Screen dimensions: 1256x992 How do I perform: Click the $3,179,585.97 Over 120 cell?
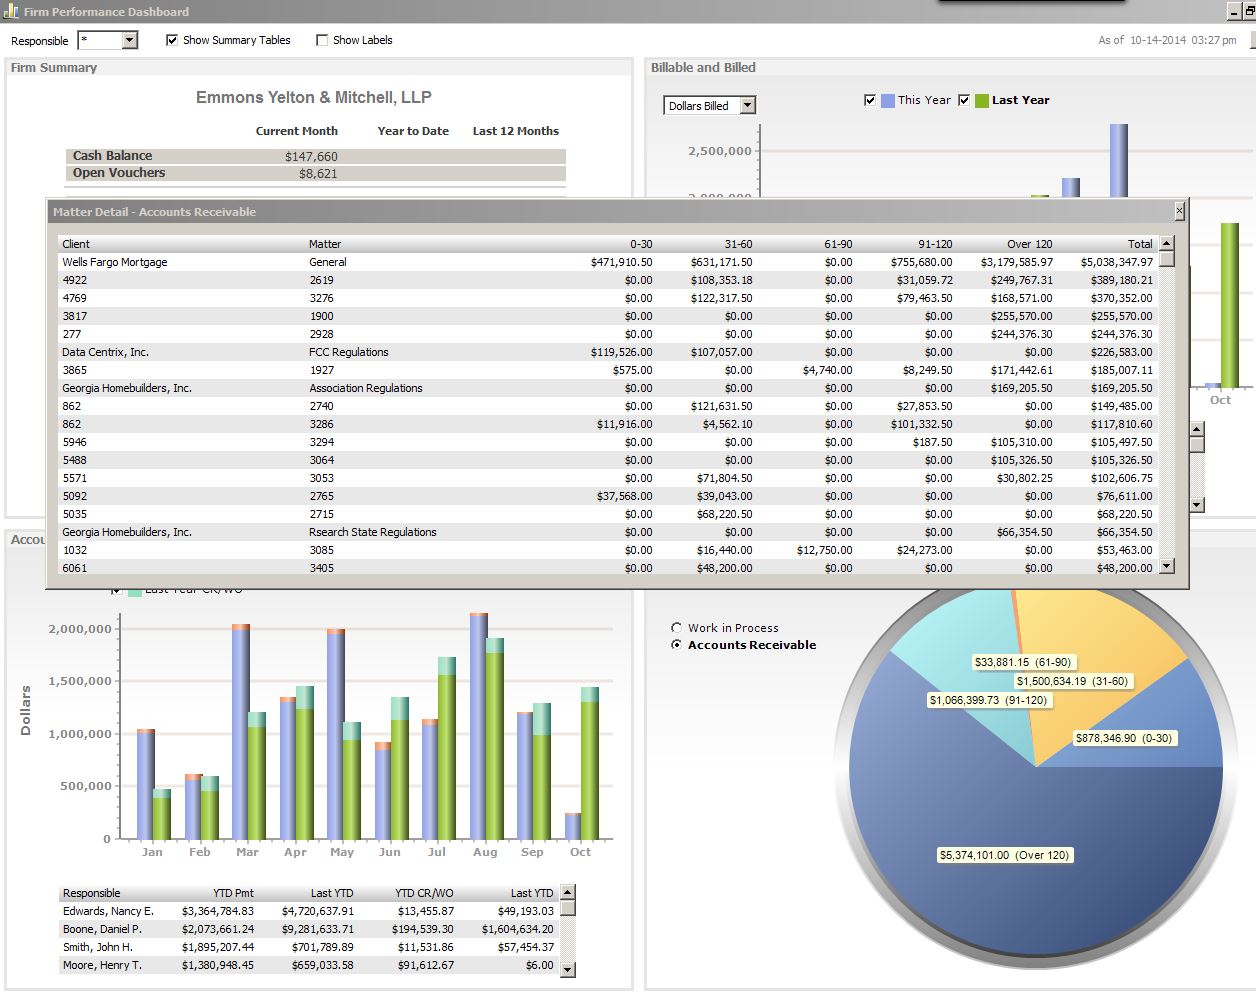[x=1016, y=262]
